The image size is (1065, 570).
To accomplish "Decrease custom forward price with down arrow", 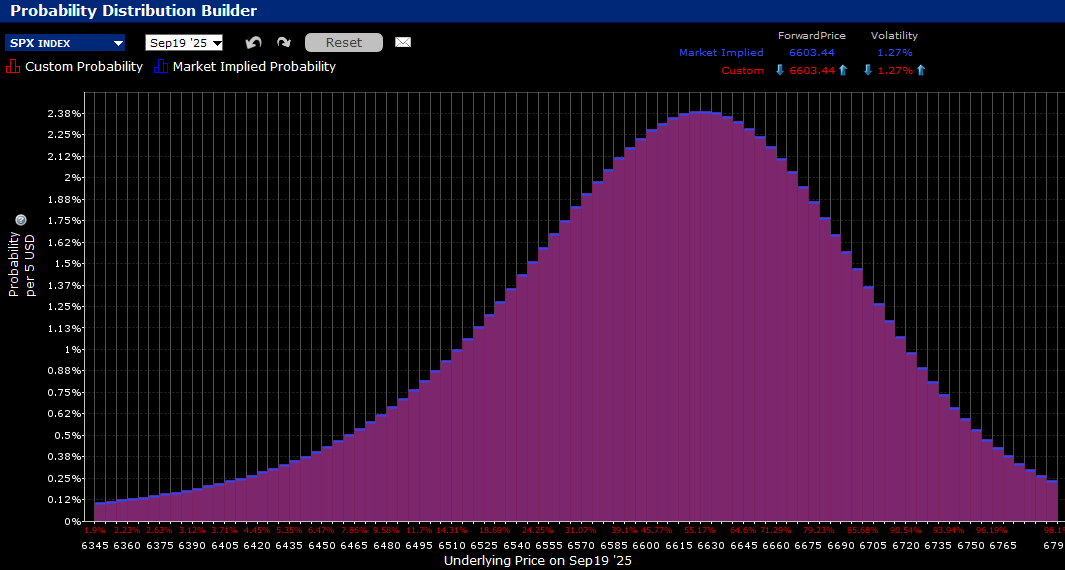I will [x=780, y=70].
